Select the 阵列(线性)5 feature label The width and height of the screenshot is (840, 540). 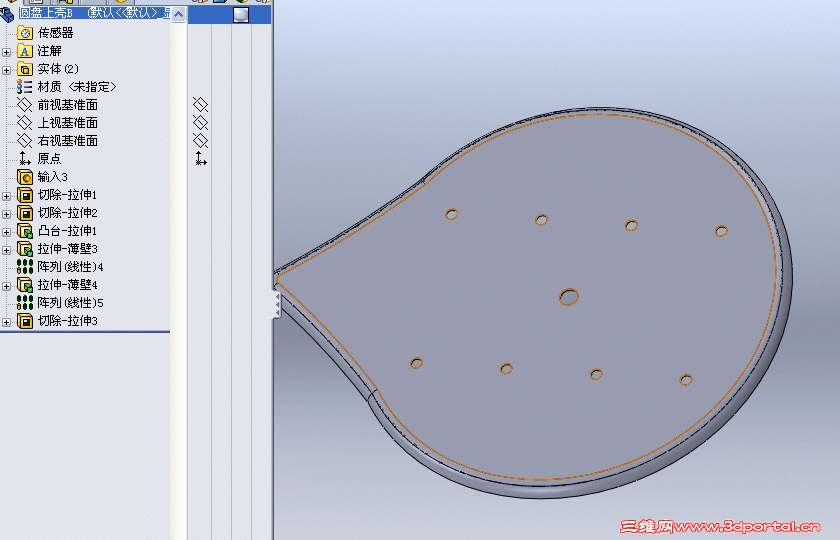pos(70,303)
